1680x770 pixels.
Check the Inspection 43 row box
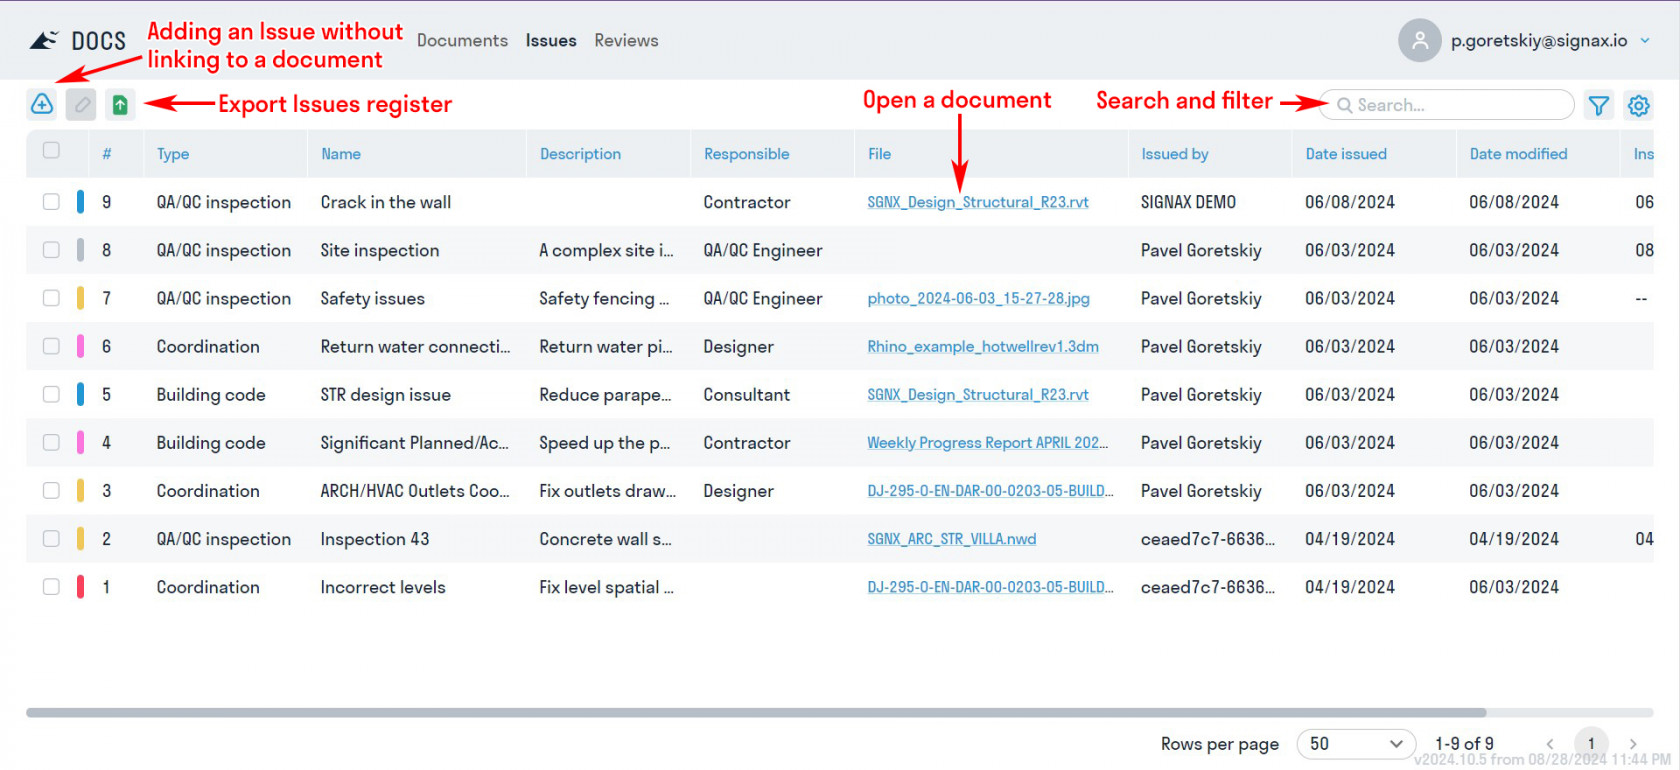click(x=51, y=538)
